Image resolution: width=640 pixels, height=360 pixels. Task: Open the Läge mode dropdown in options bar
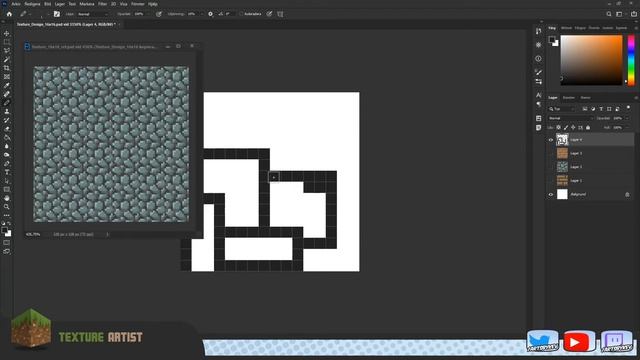click(x=93, y=14)
